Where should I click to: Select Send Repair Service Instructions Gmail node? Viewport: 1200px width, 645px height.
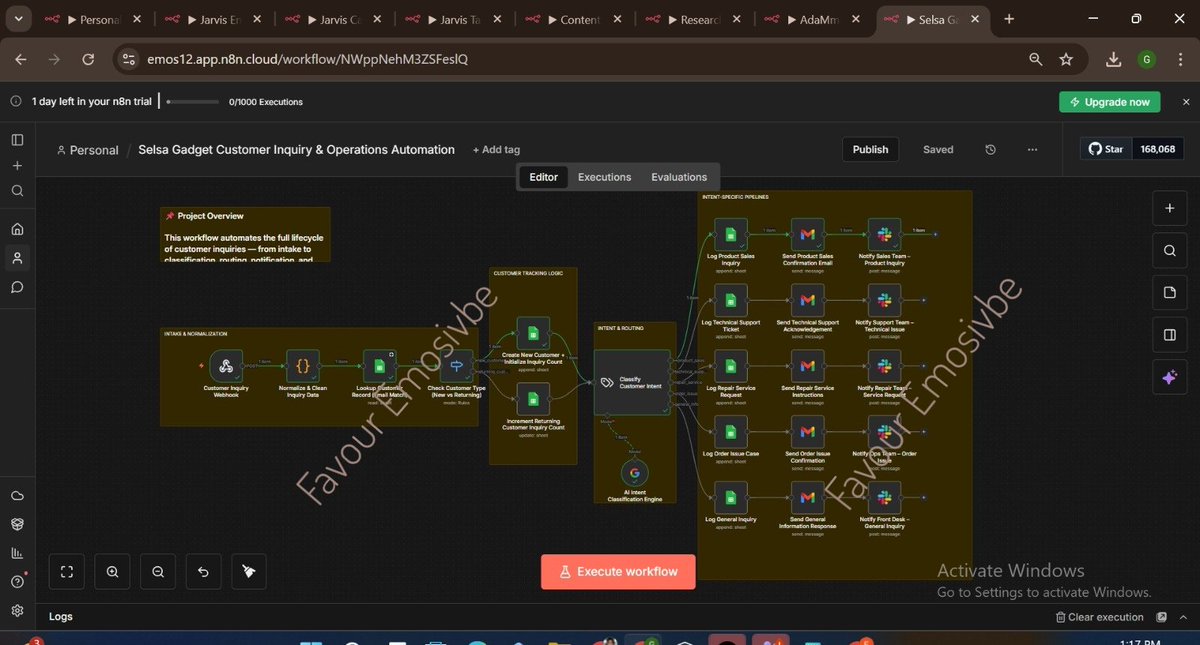pos(808,366)
